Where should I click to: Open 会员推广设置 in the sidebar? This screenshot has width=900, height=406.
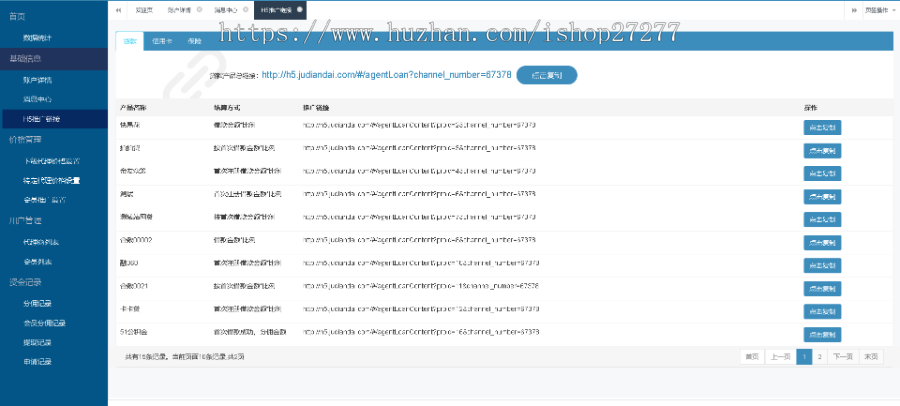pyautogui.click(x=44, y=200)
